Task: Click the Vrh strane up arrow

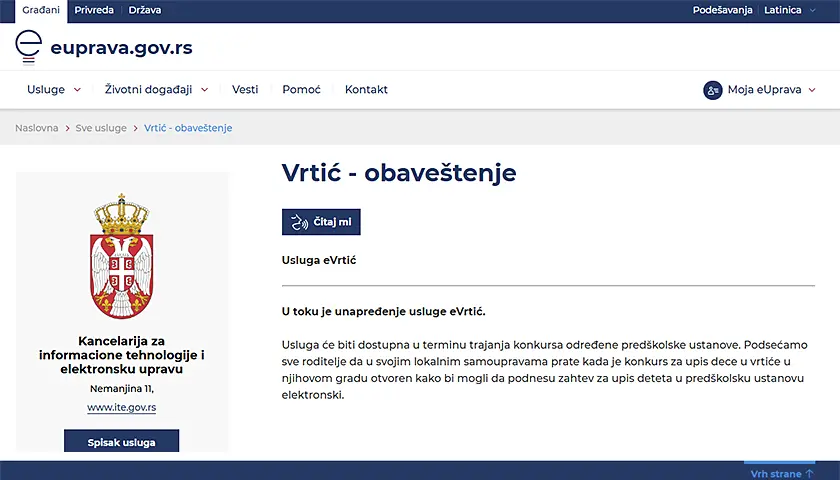Action: pyautogui.click(x=809, y=474)
